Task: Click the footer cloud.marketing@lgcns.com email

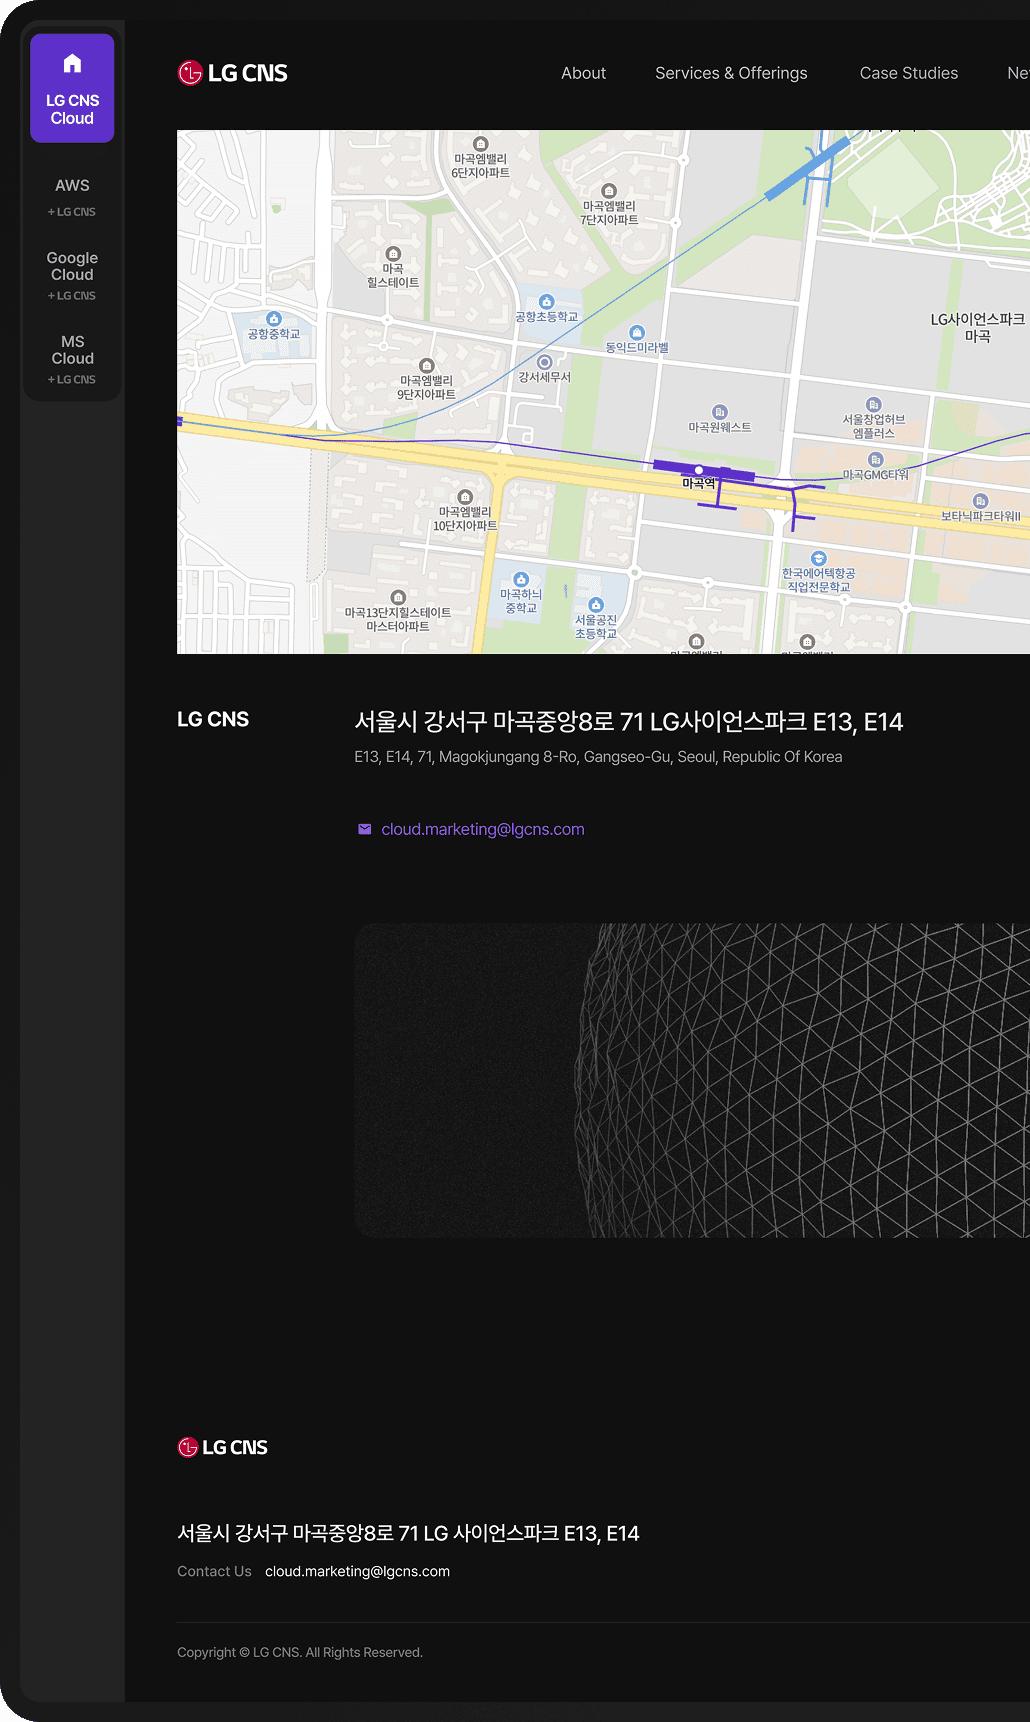Action: pos(357,1571)
